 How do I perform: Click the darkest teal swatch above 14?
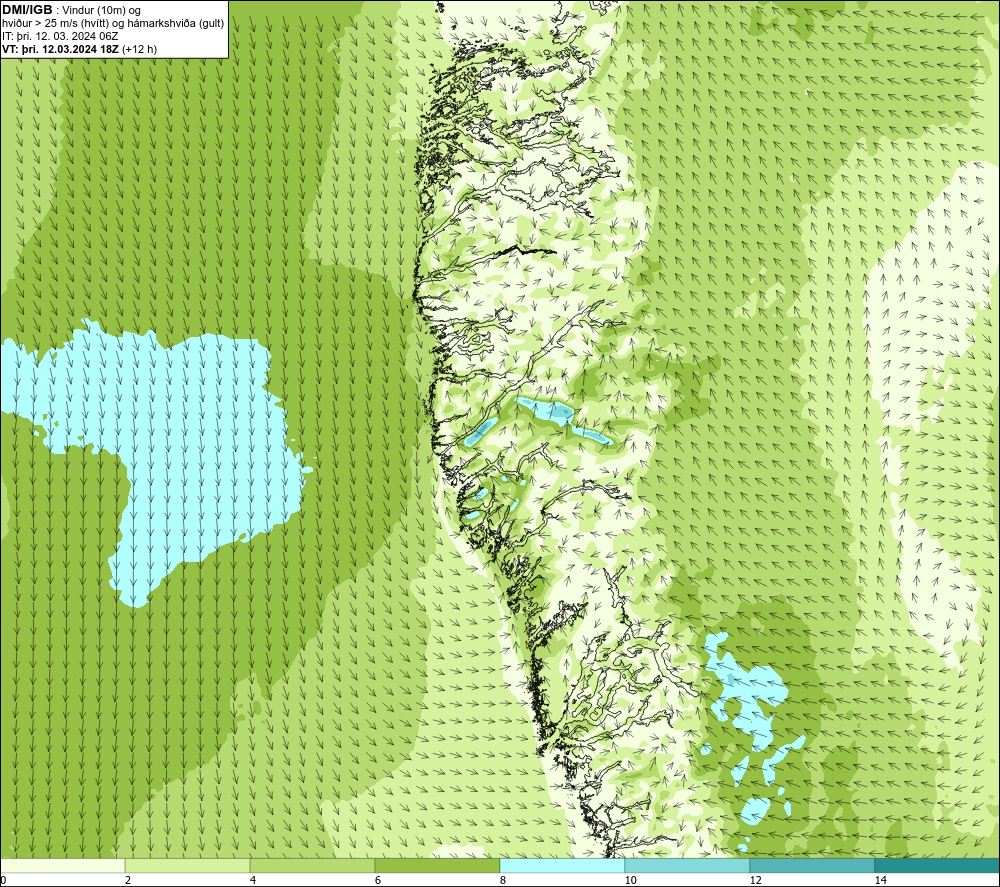coord(938,865)
